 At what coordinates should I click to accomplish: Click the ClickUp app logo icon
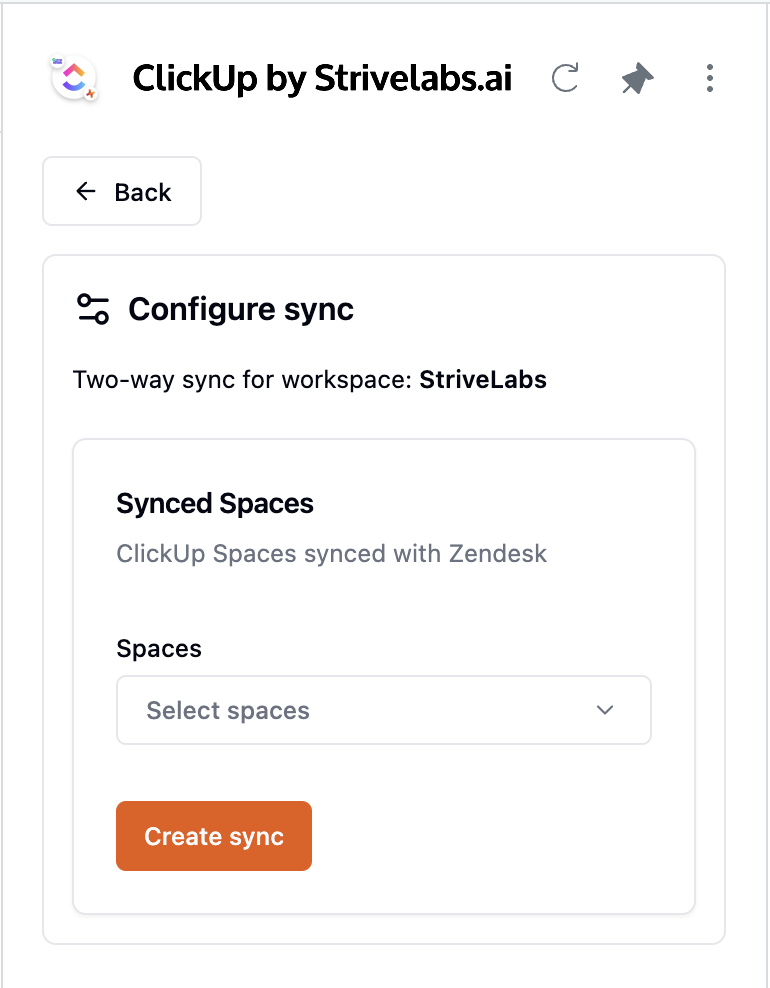(x=73, y=78)
